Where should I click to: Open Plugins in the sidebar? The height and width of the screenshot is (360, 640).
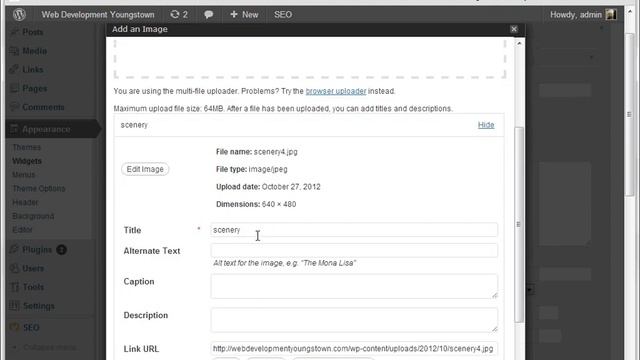coord(37,249)
